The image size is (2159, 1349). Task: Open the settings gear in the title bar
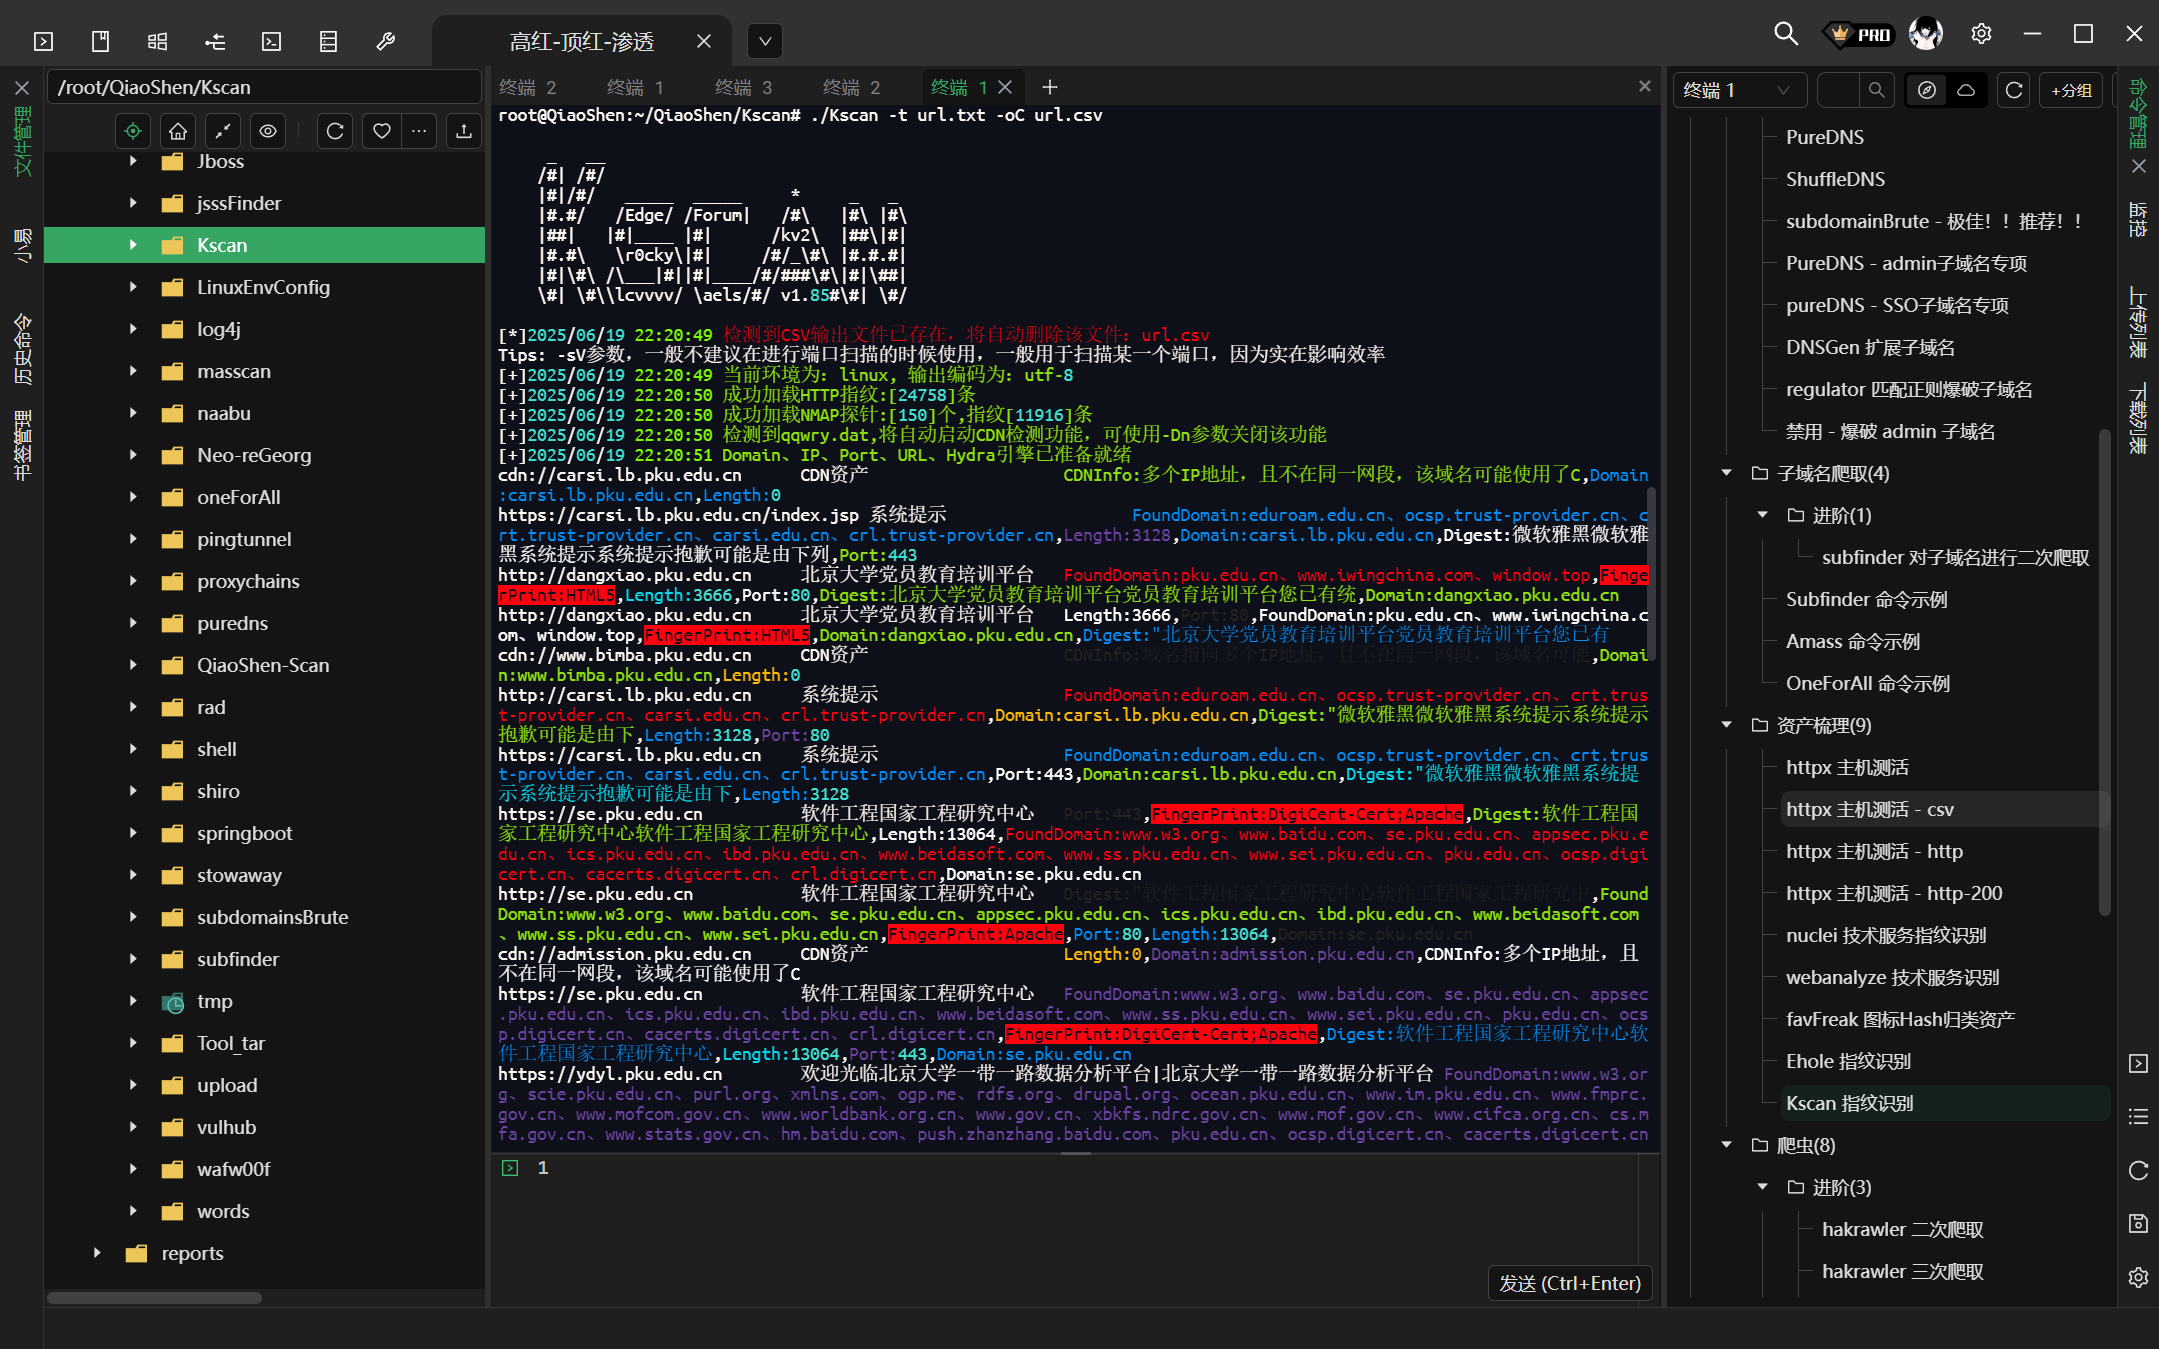1981,34
